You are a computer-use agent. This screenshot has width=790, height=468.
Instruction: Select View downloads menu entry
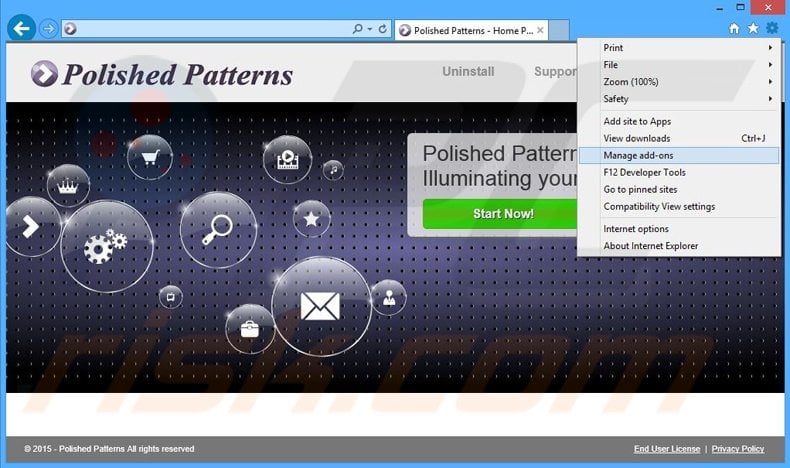coord(679,138)
